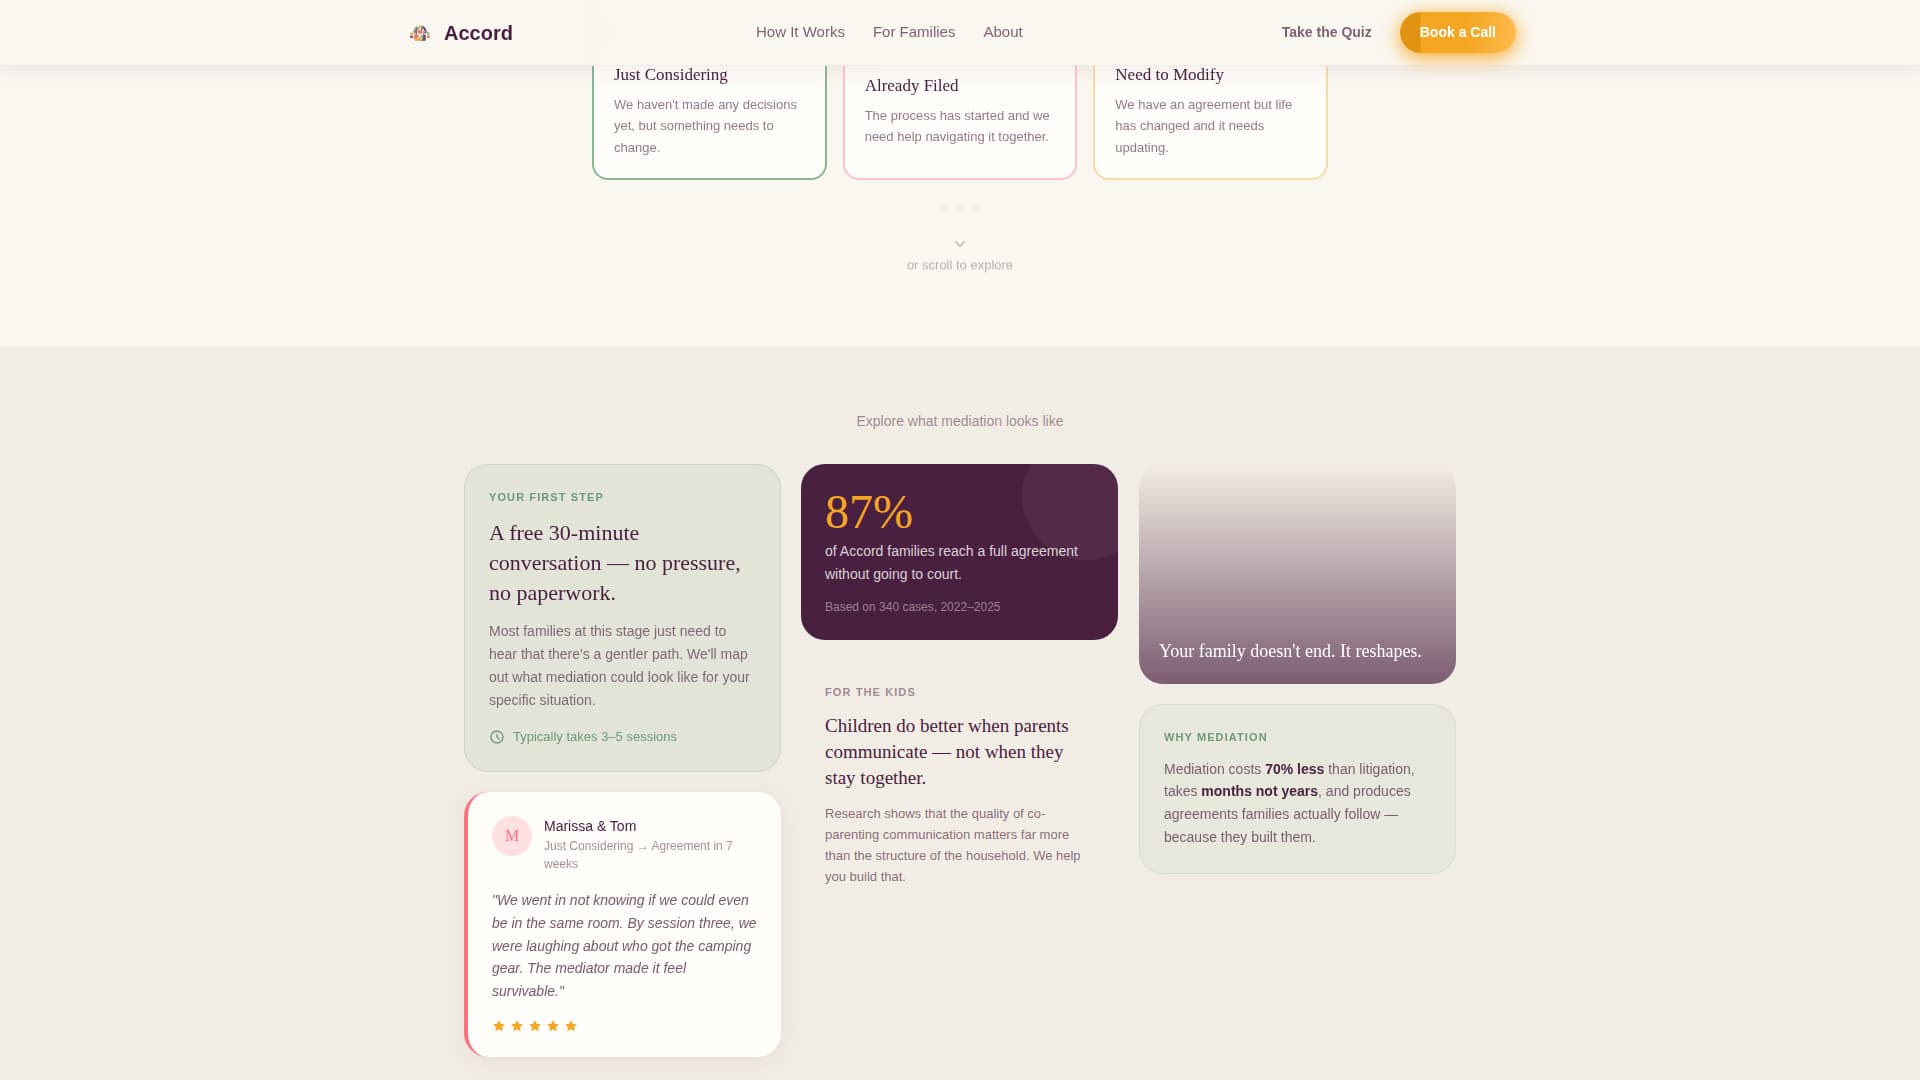1920x1080 pixels.
Task: Open the 'How It Works' menu item
Action: pyautogui.click(x=799, y=32)
